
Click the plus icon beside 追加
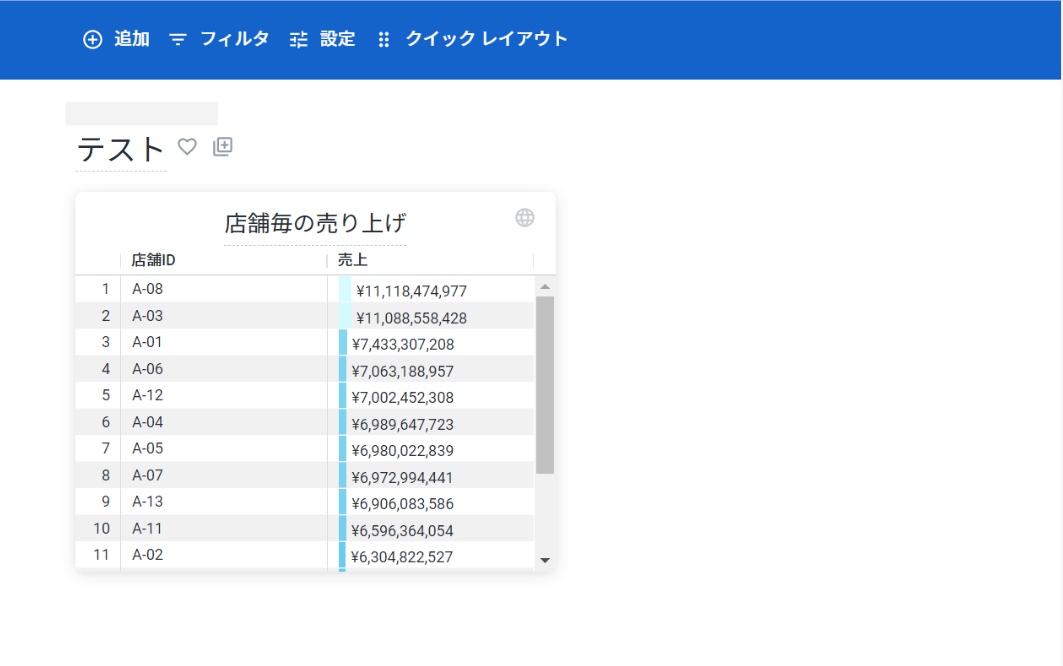point(92,39)
